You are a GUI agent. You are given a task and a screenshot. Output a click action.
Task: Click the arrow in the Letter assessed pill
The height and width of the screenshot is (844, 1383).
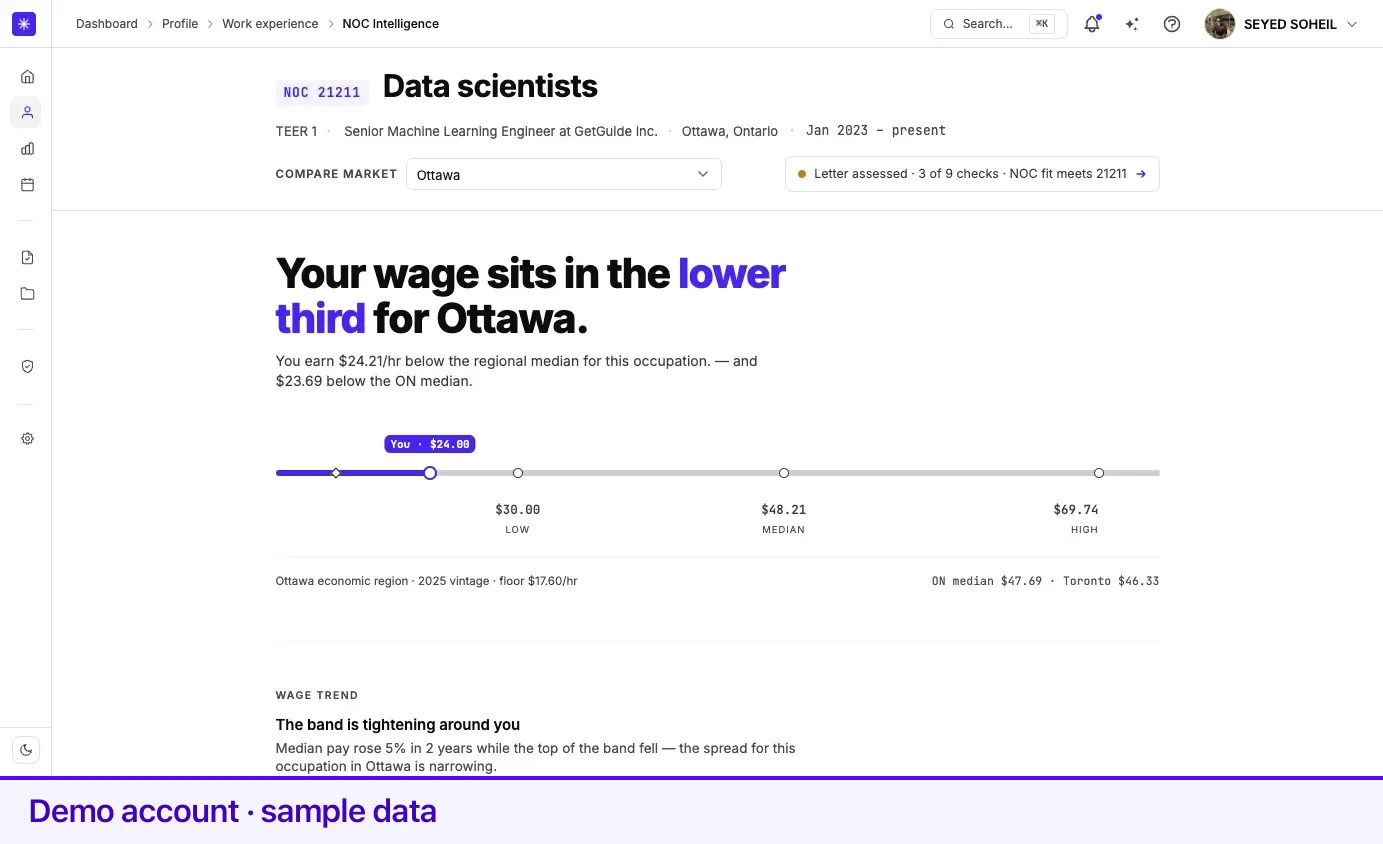[x=1141, y=174]
